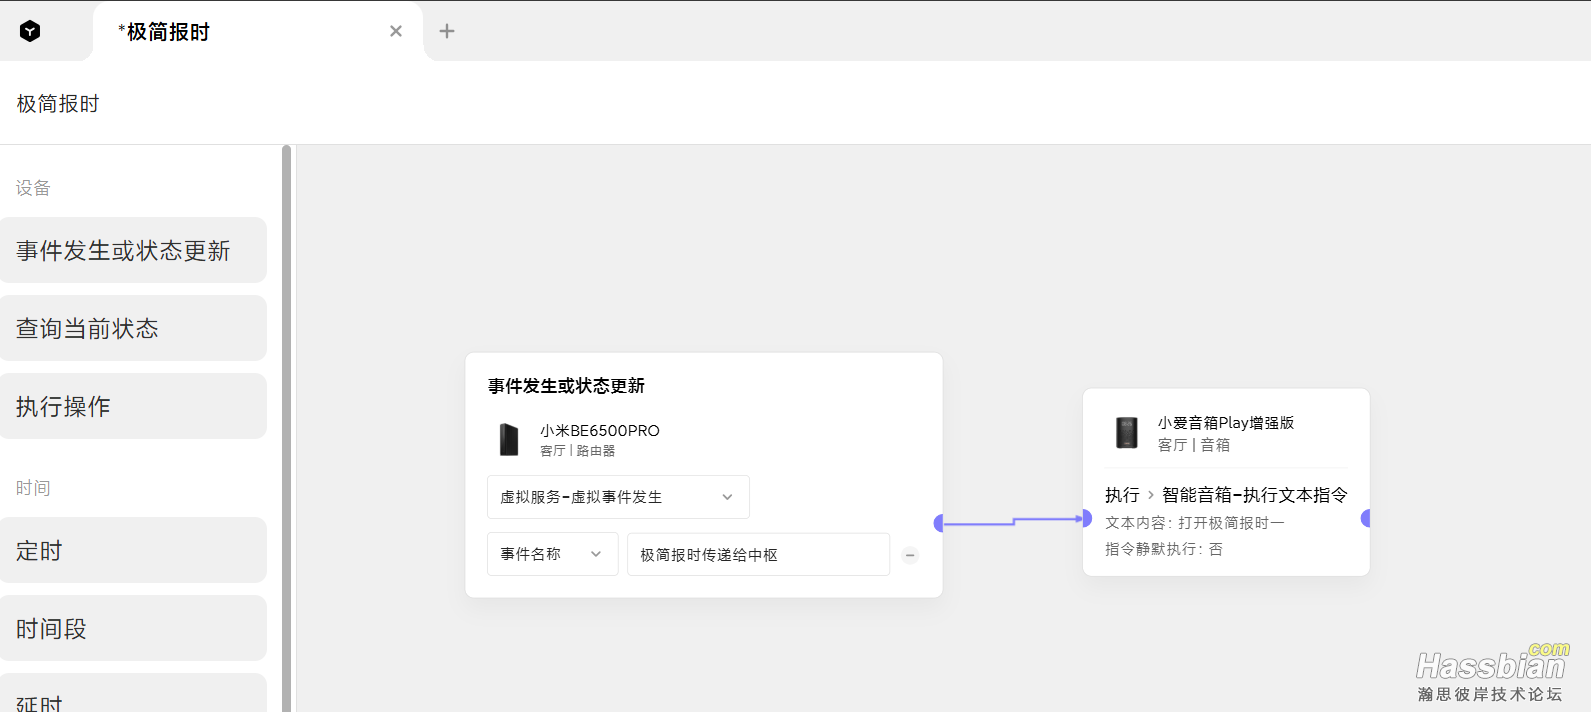Add a new tab with the plus icon

[447, 31]
